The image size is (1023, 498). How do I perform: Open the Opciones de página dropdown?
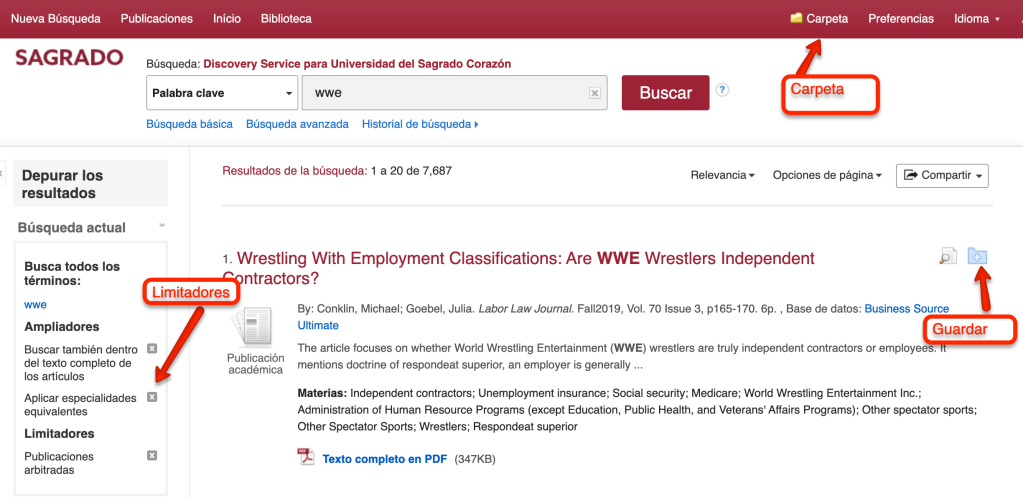pyautogui.click(x=826, y=175)
